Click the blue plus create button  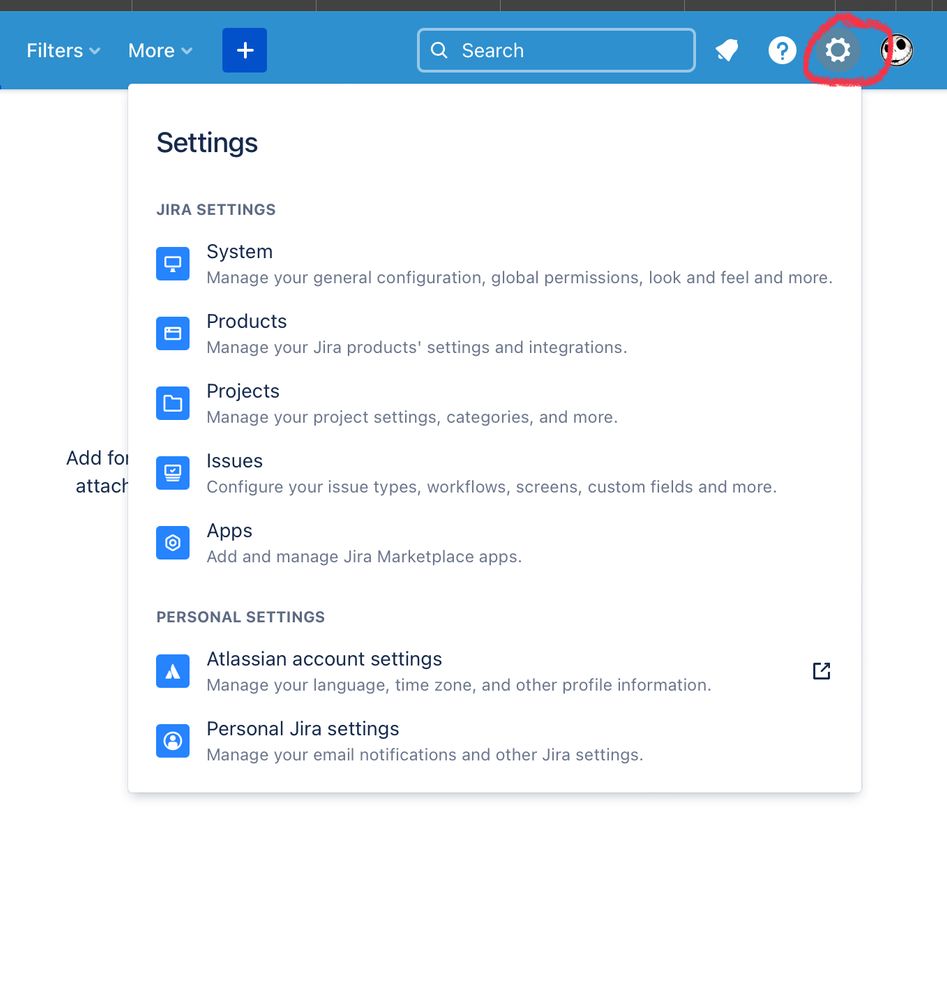coord(245,50)
